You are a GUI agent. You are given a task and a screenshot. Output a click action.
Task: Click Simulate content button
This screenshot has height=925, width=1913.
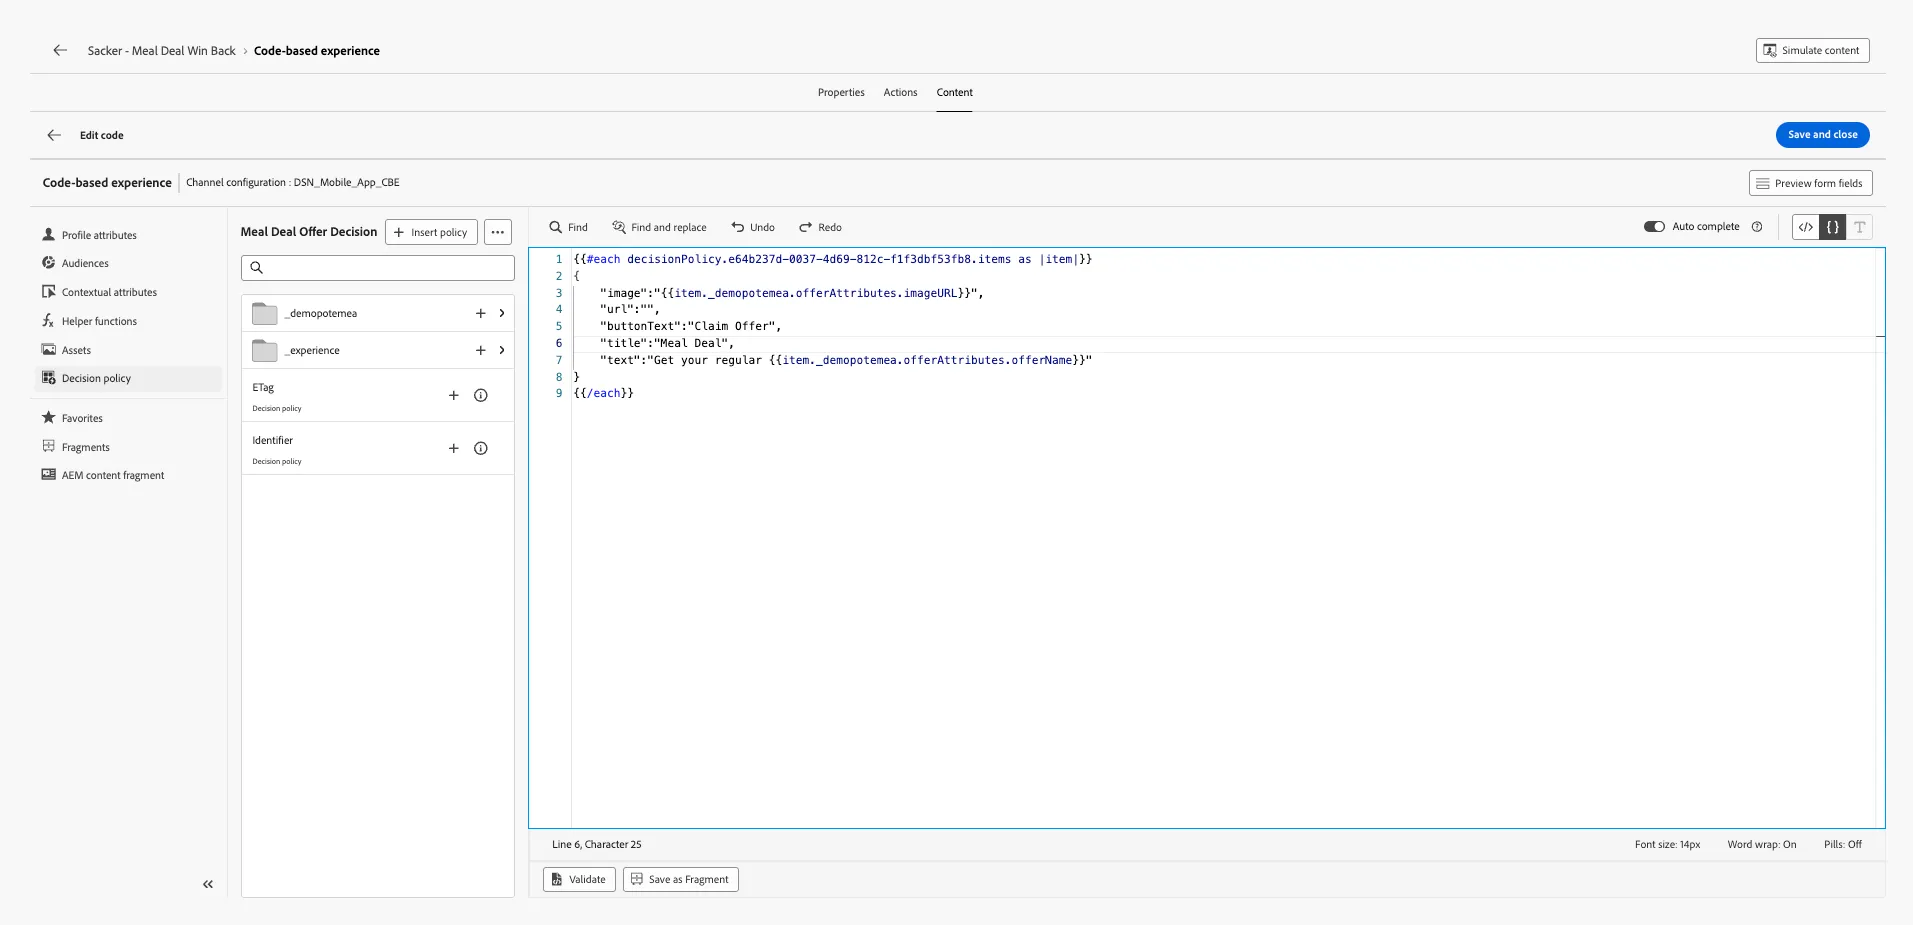1813,50
